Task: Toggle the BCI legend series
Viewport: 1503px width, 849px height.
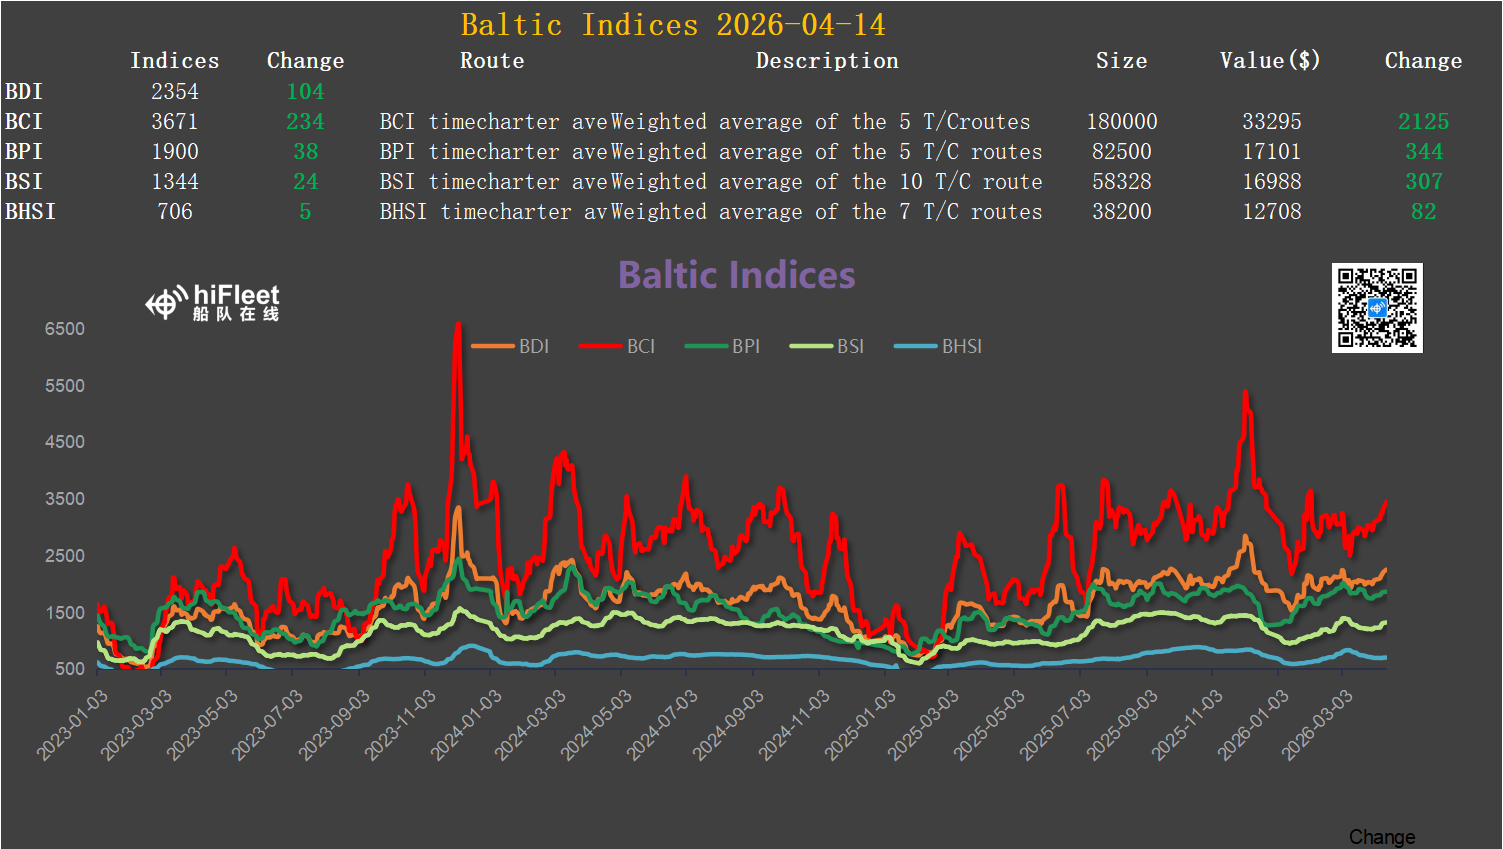Action: 618,346
